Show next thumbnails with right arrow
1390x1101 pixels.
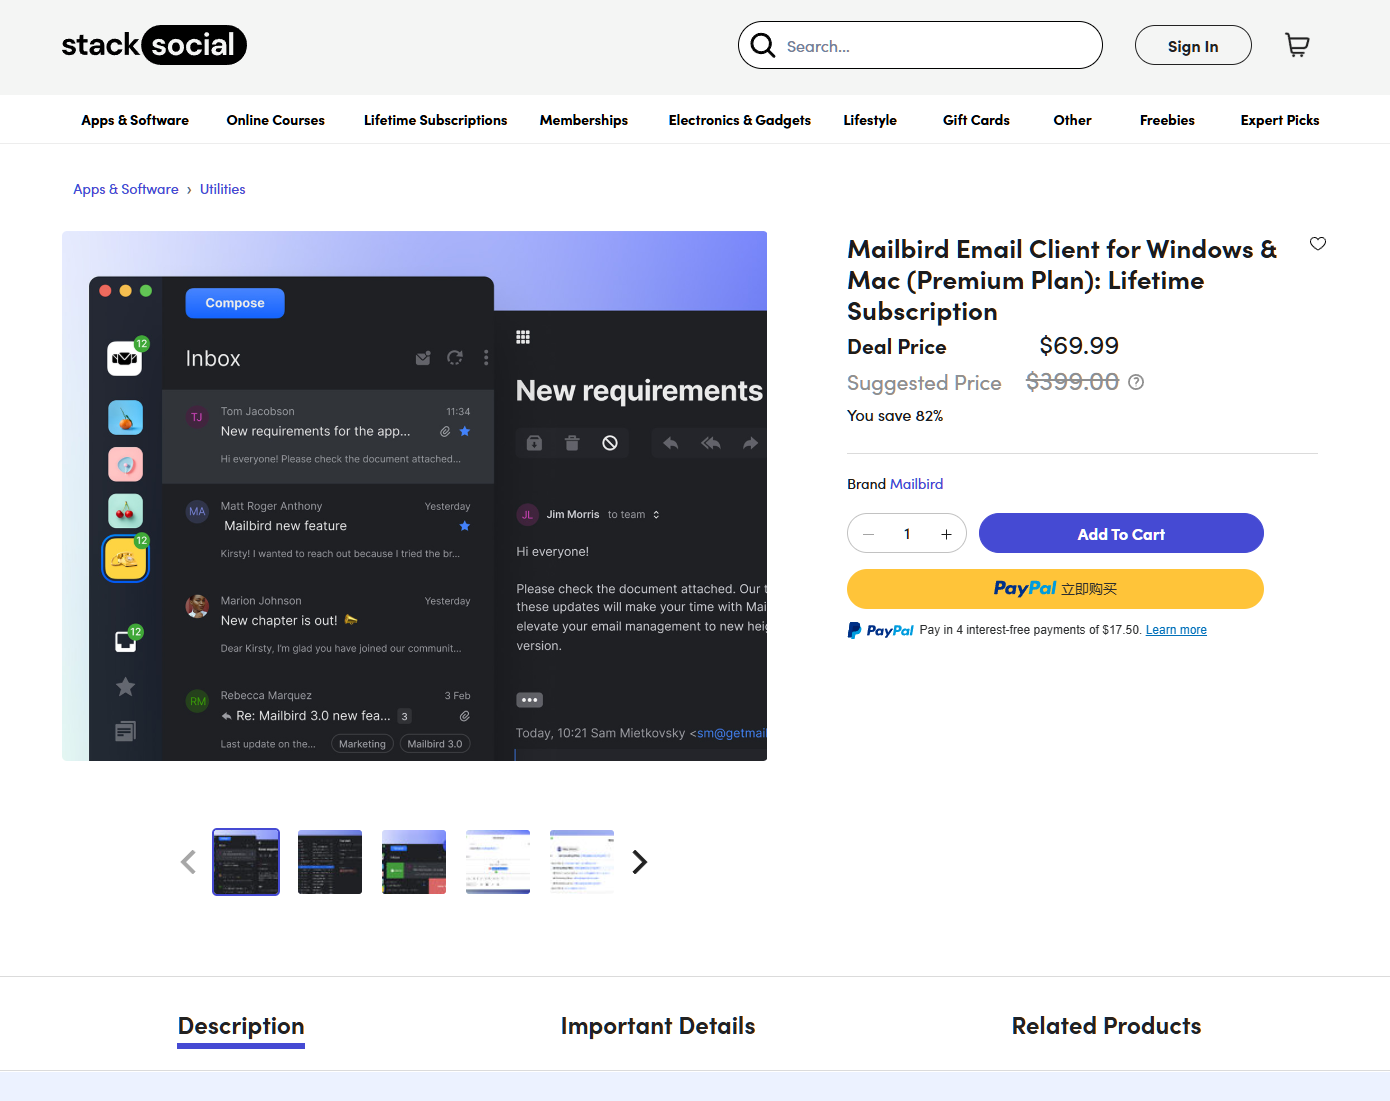640,862
